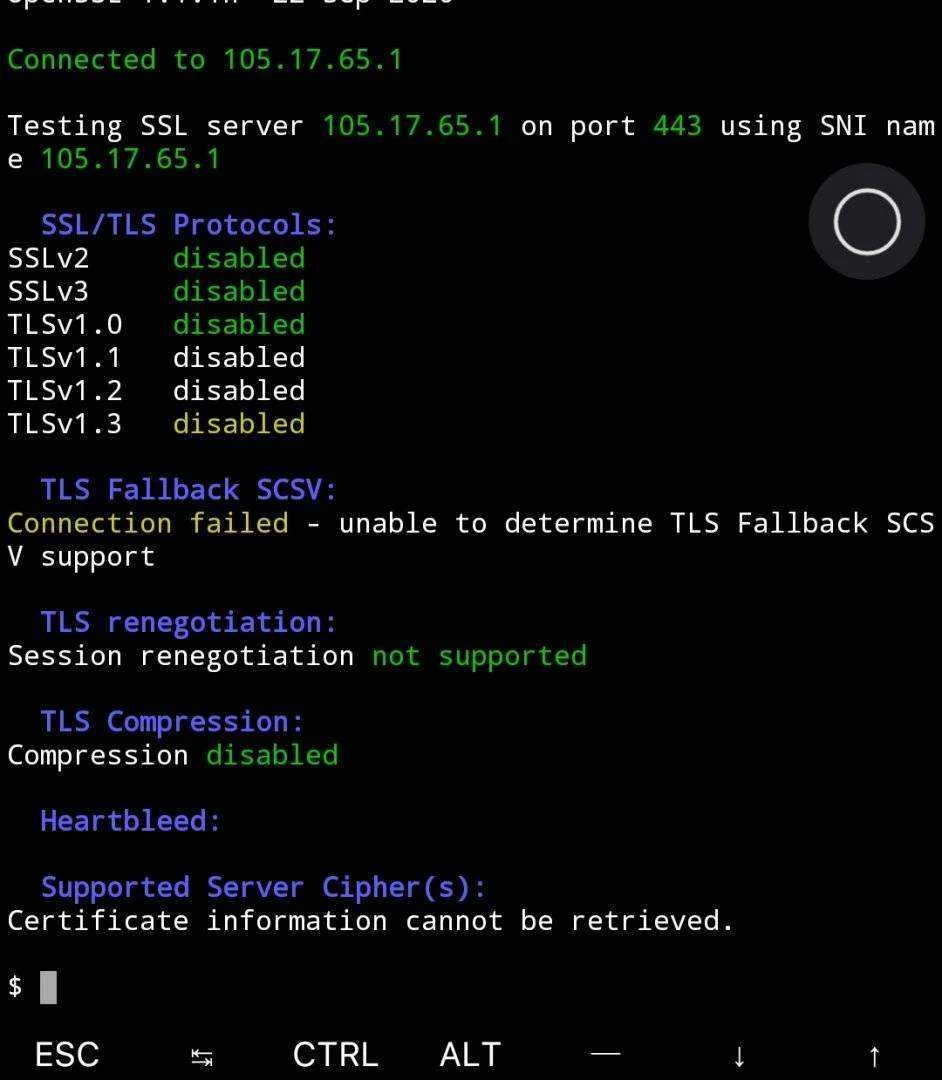Tap the disabled status next to SSLv2
The height and width of the screenshot is (1080, 942).
point(239,258)
